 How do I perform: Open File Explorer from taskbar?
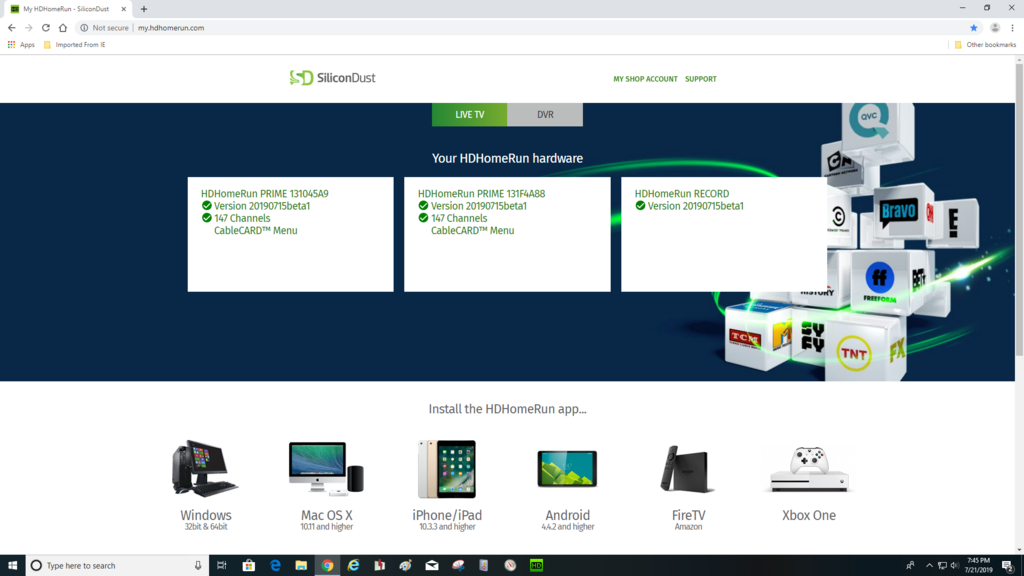tap(301, 566)
